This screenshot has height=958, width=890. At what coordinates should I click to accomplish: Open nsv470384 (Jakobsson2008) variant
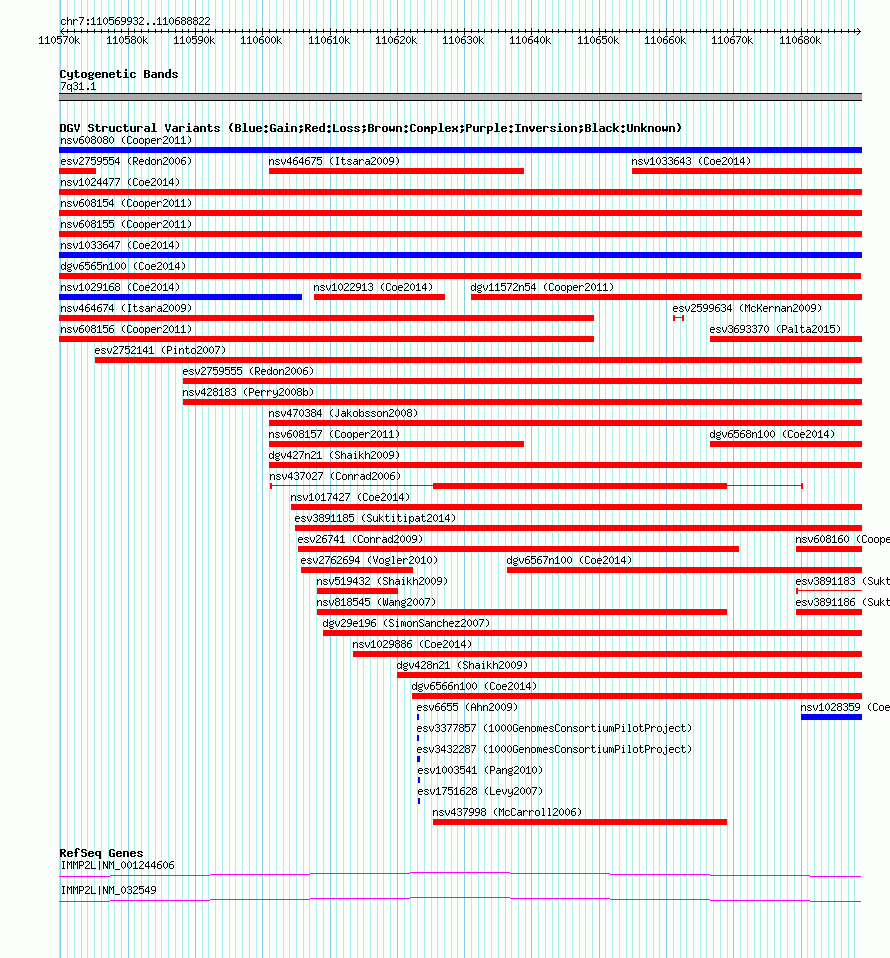click(x=343, y=413)
